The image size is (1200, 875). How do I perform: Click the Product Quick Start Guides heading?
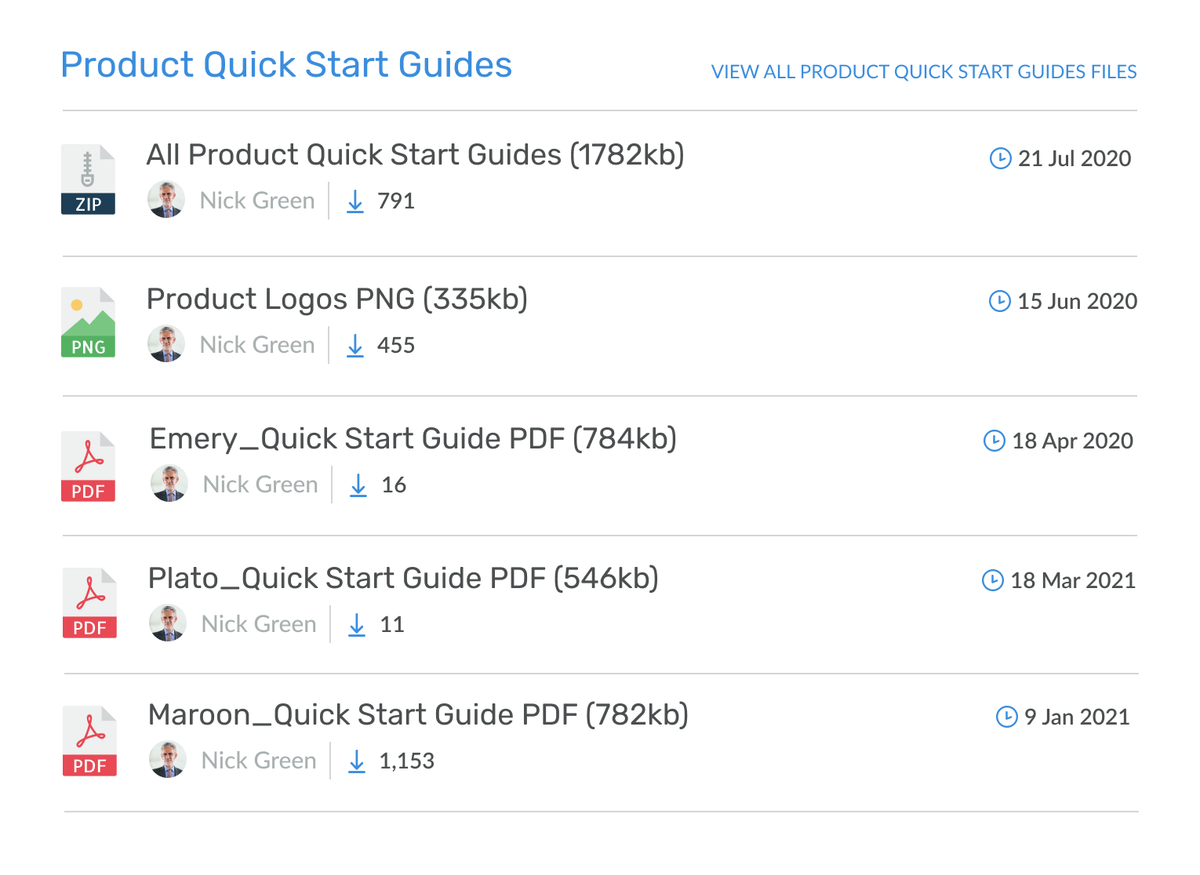286,65
